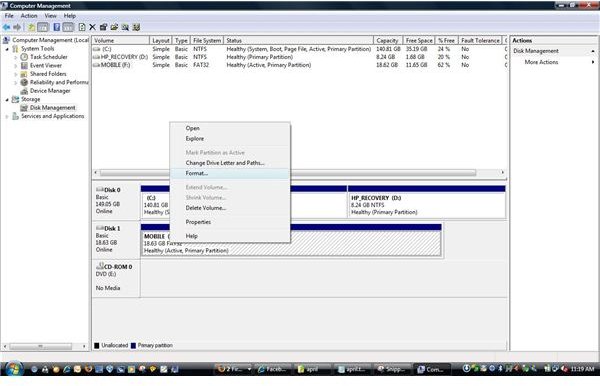The height and width of the screenshot is (386, 600).
Task: Choose Properties from the context menu
Action: (x=230, y=222)
